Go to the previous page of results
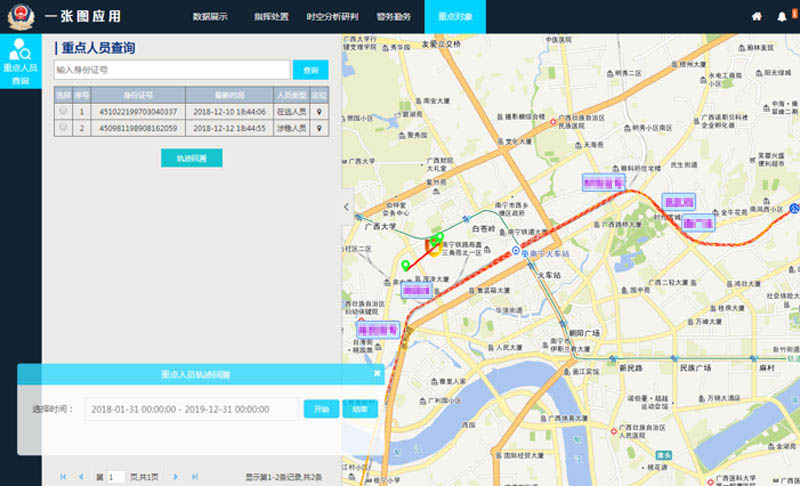 coord(81,477)
